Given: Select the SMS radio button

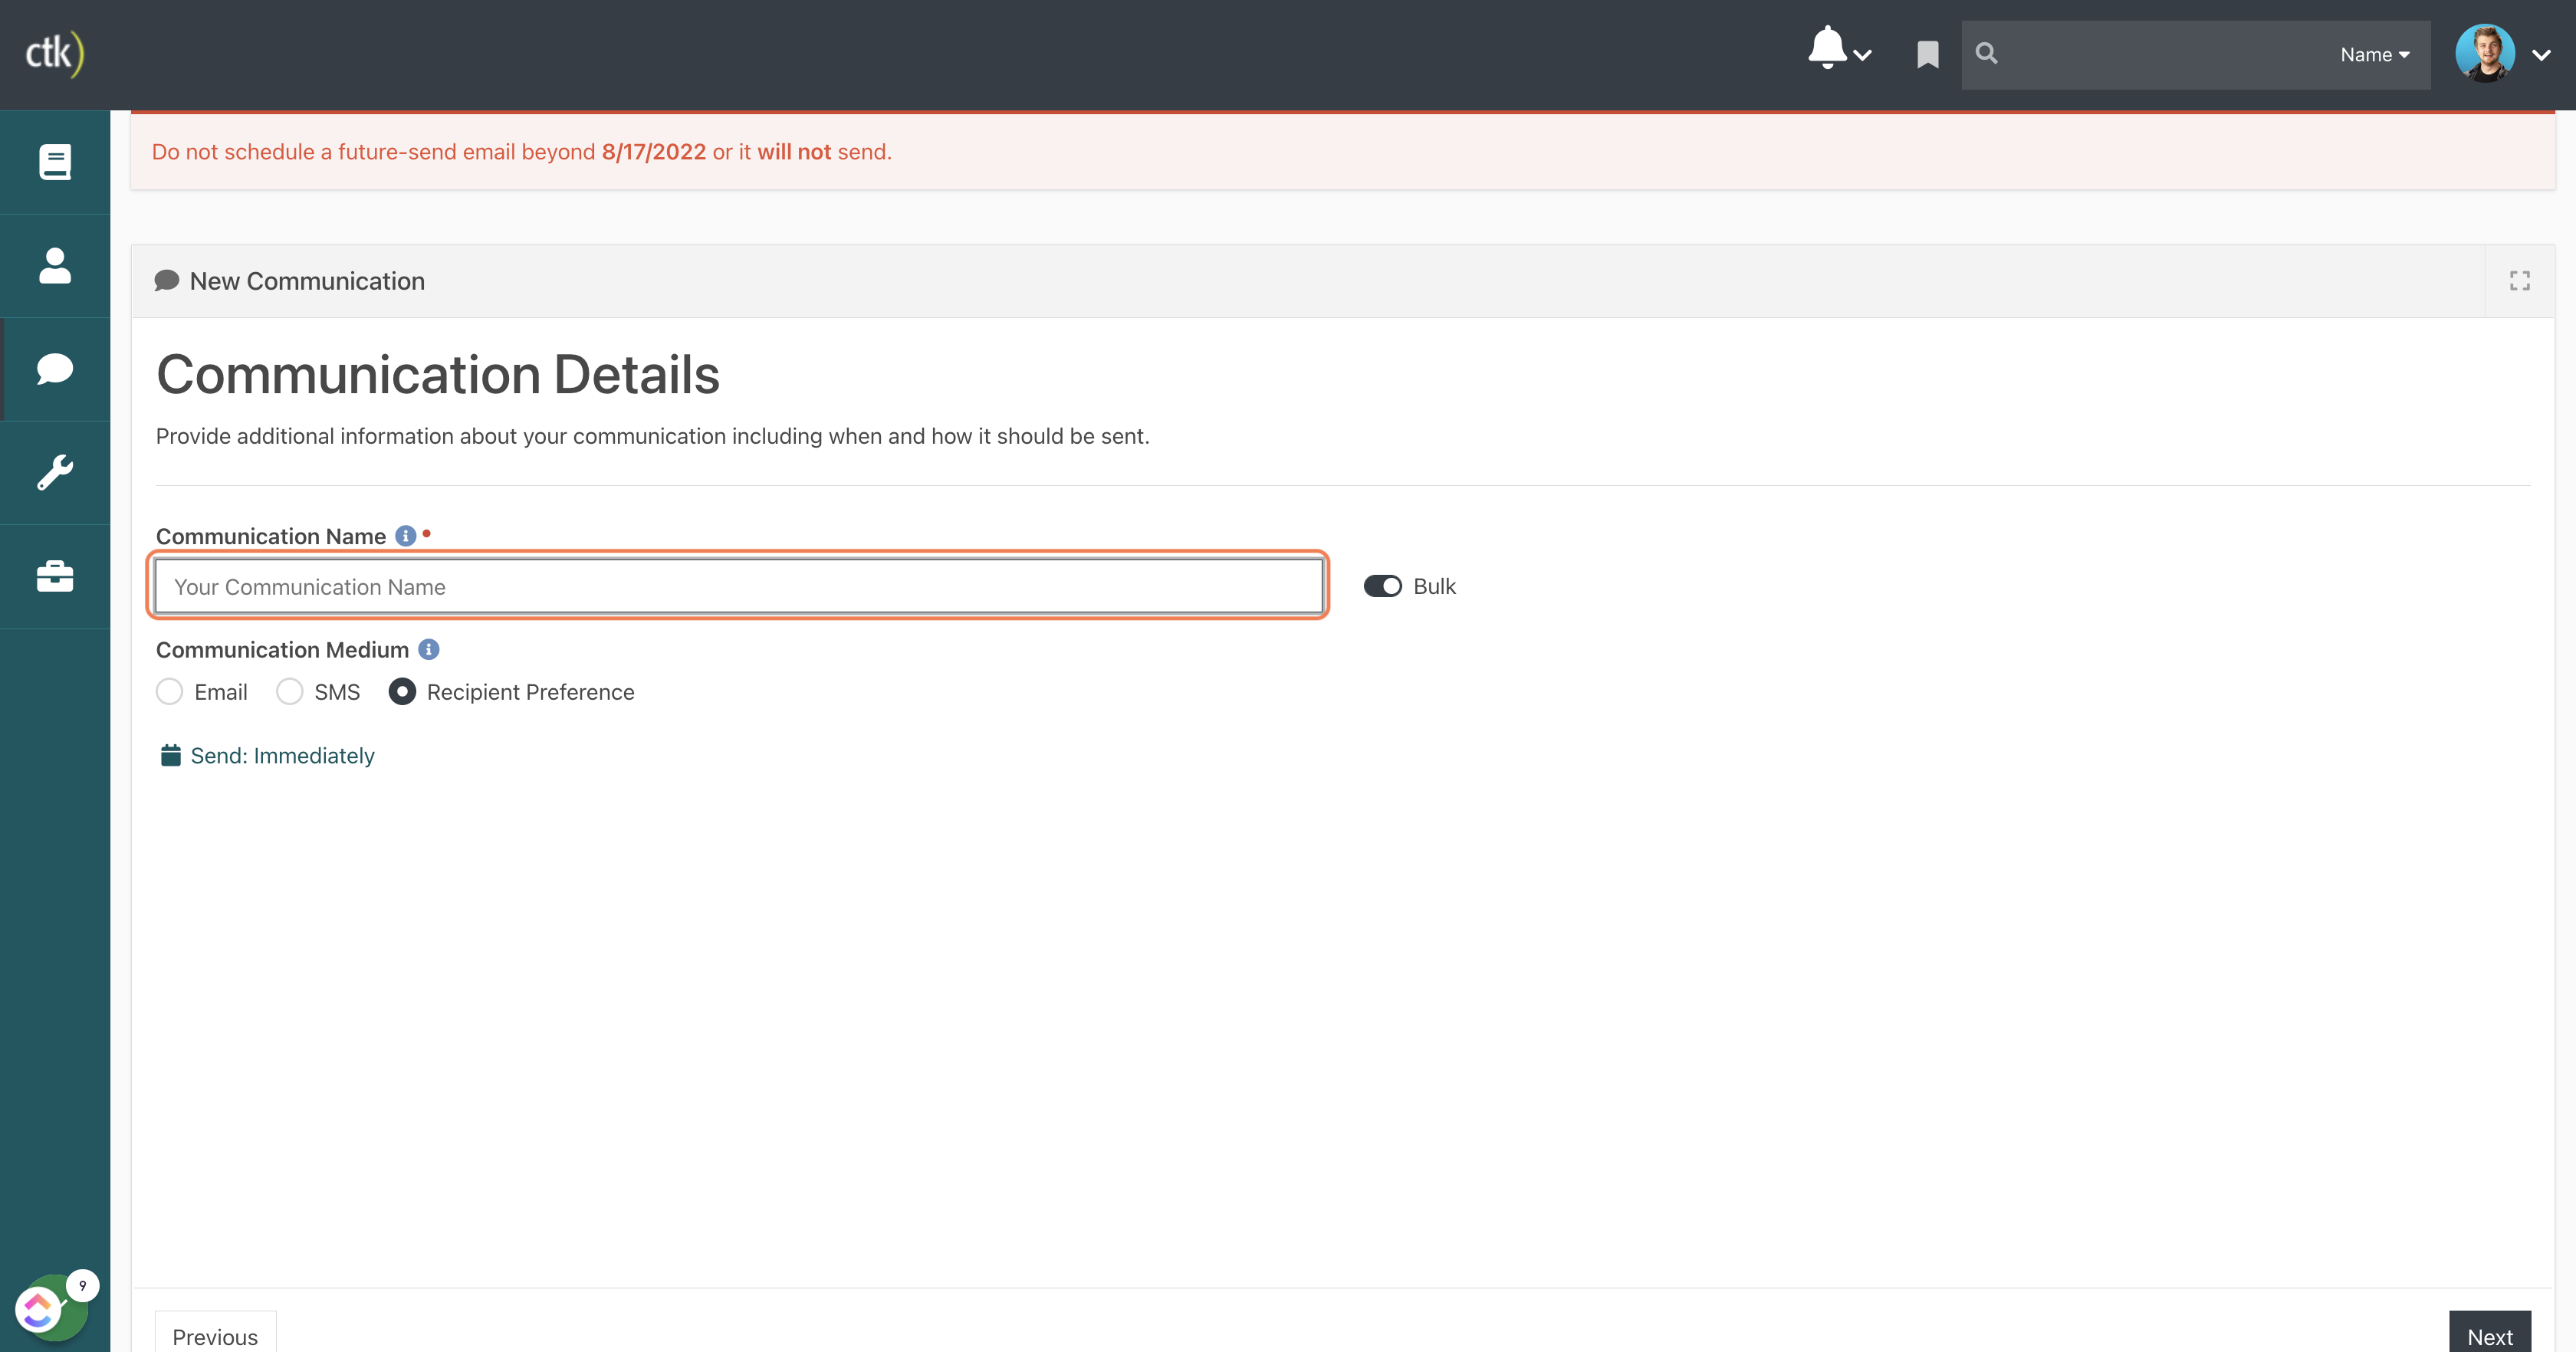Looking at the screenshot, I should [x=289, y=692].
